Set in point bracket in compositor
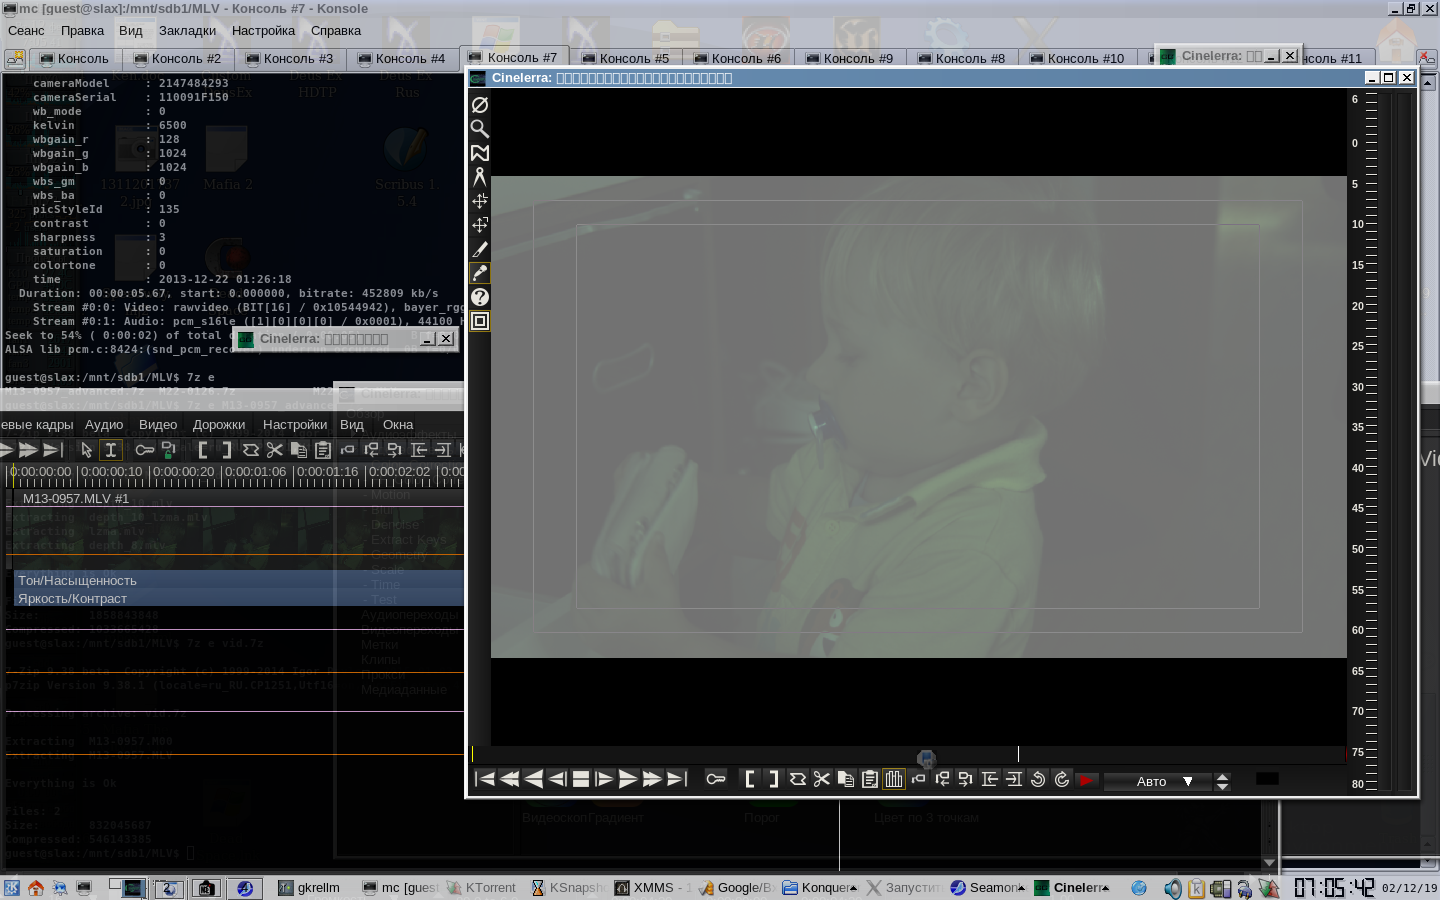The height and width of the screenshot is (900, 1440). coord(750,779)
